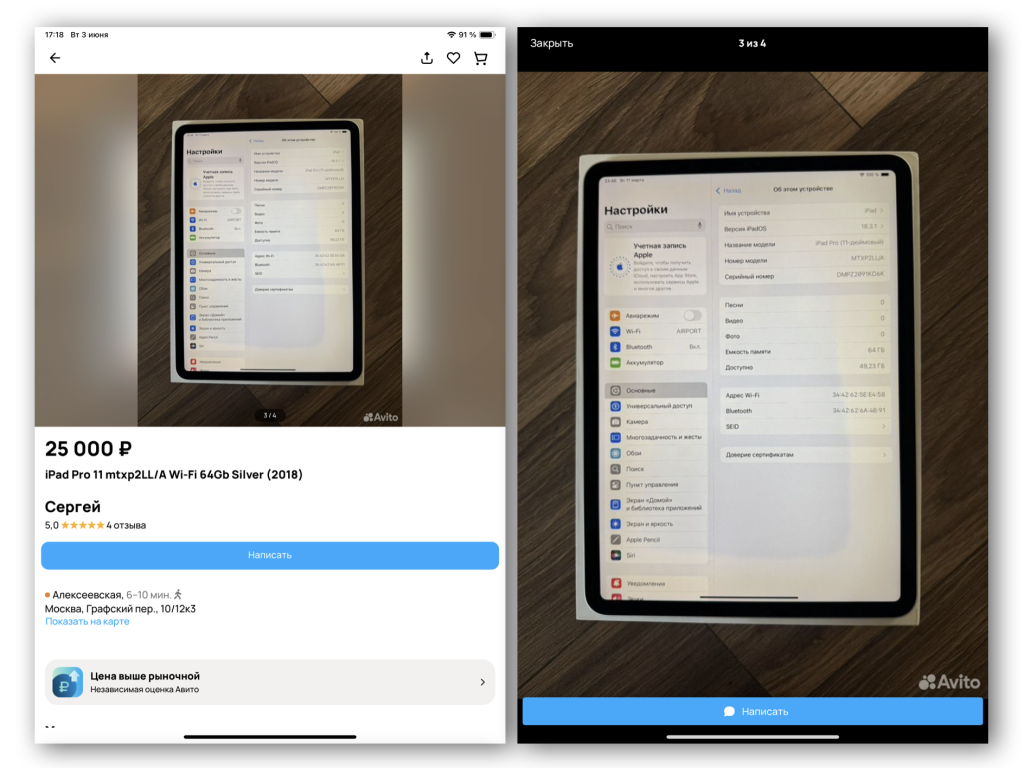This screenshot has width=1024, height=768.
Task: Click the blue Написать button under Сергей
Action: pyautogui.click(x=270, y=555)
